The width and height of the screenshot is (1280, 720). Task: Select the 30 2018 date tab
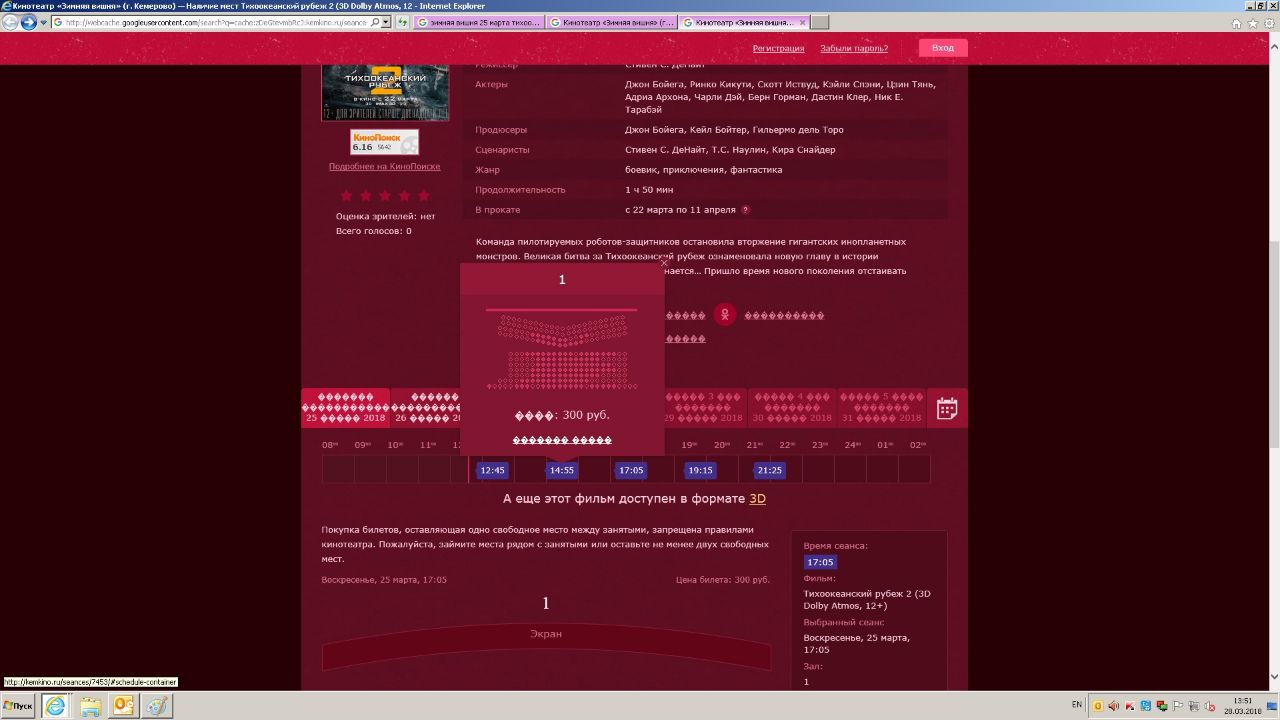(x=791, y=408)
